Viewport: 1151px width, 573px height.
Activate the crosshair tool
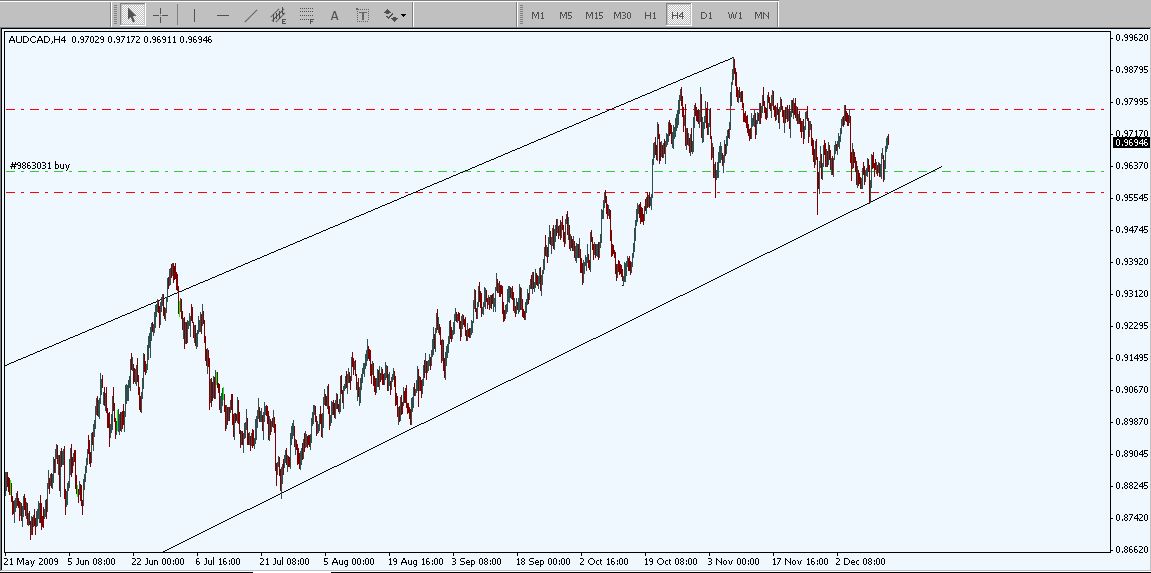[x=160, y=15]
